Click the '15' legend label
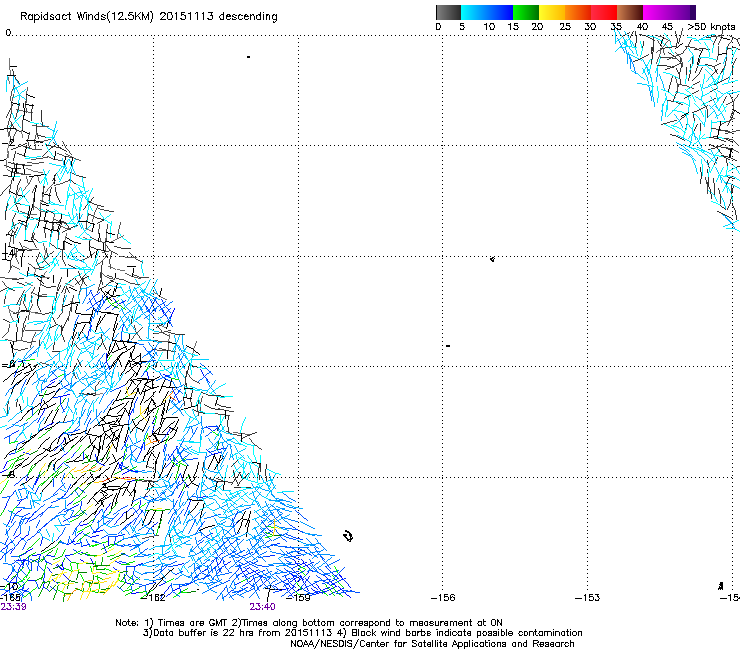The width and height of the screenshot is (740, 650). point(513,27)
